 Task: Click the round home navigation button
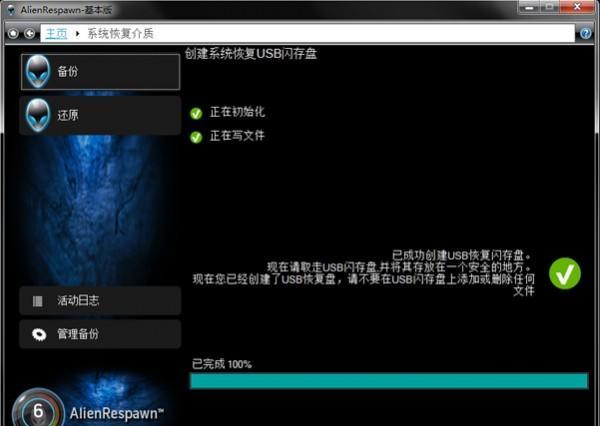coord(13,34)
